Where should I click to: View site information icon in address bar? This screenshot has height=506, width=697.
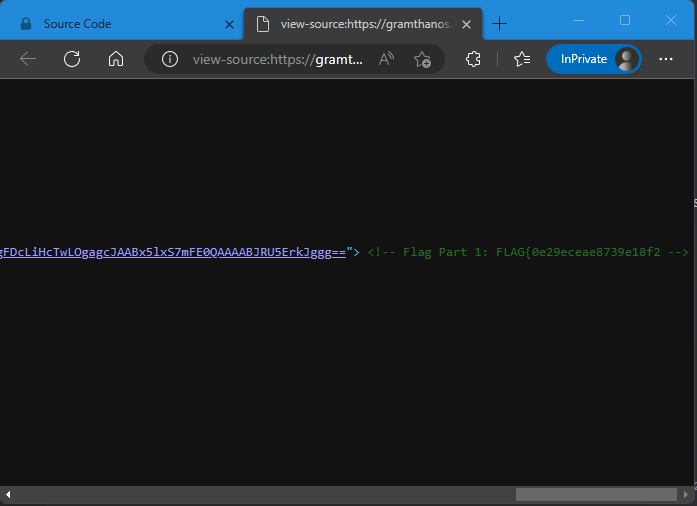click(170, 59)
